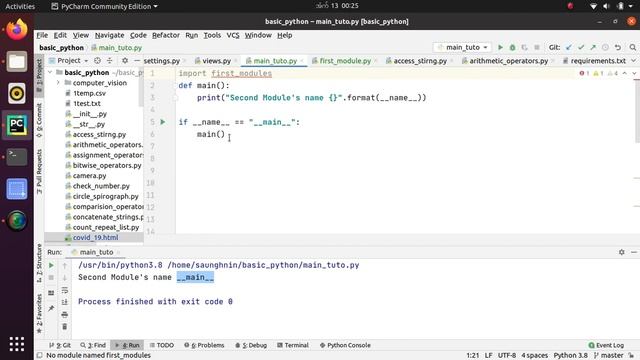
Task: Open the Terminal tool window
Action: click(x=293, y=345)
